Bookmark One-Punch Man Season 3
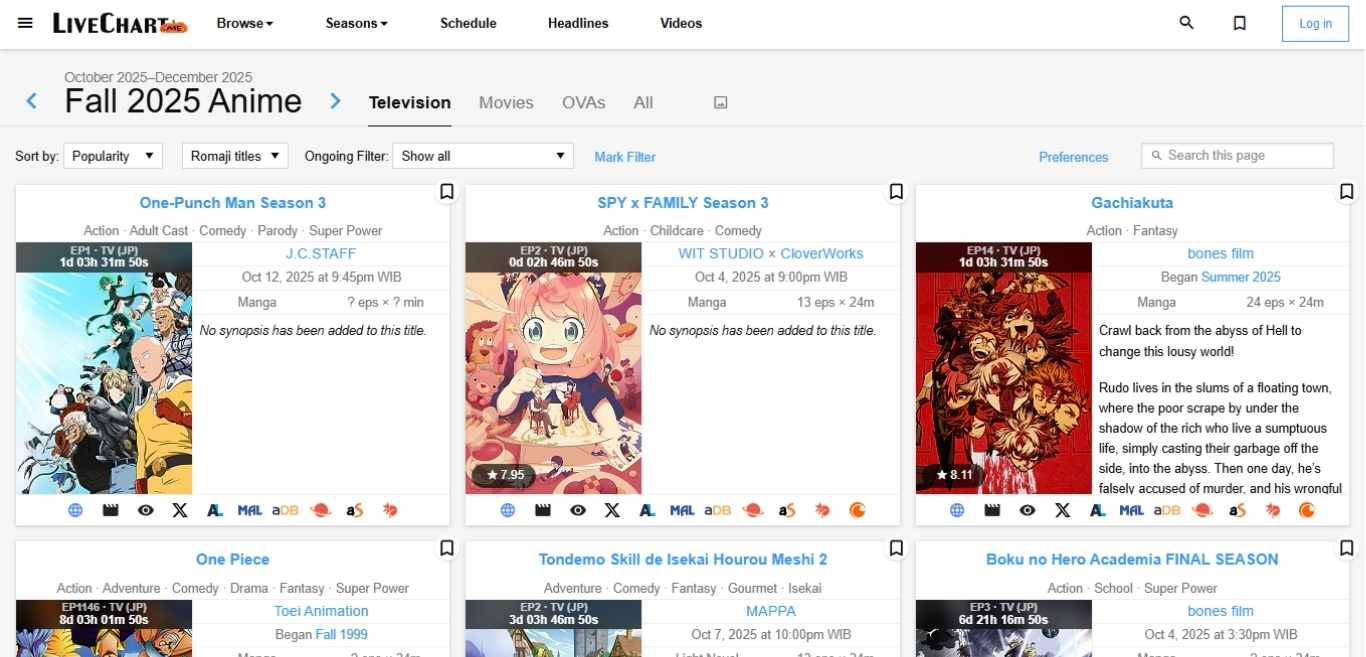 pyautogui.click(x=446, y=191)
